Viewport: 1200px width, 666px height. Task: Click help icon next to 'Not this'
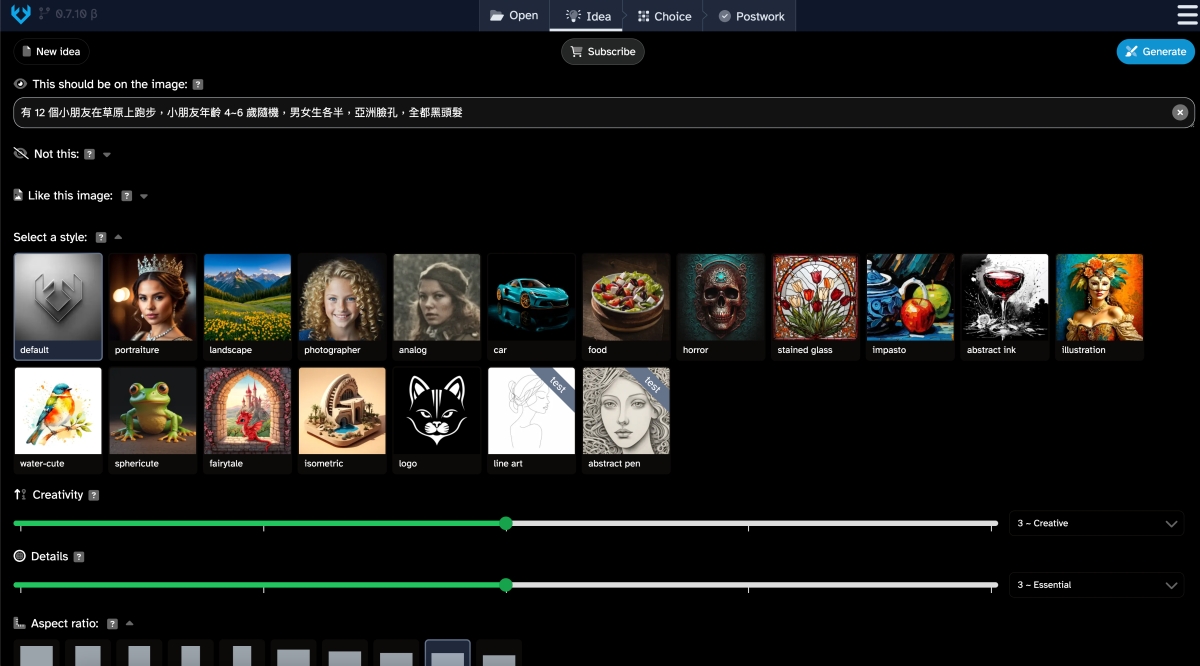[x=90, y=155]
